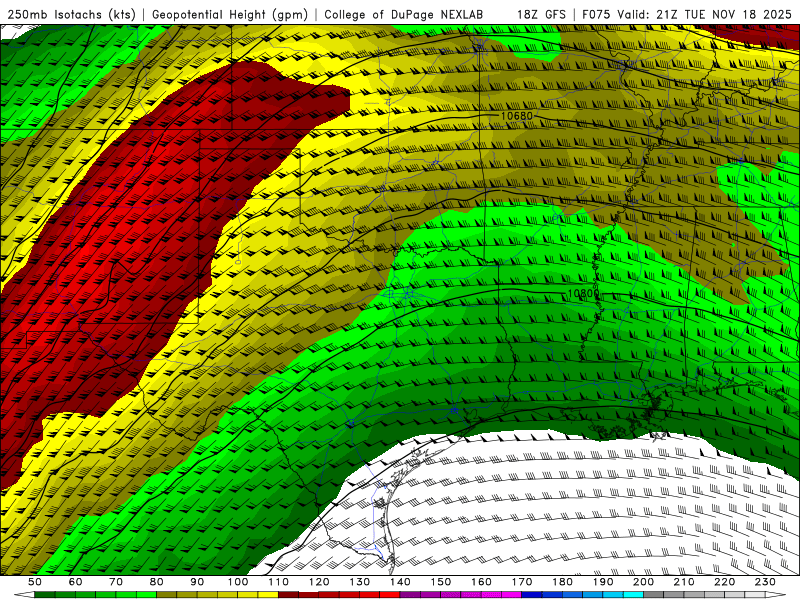The height and width of the screenshot is (600, 800).
Task: Click the 90 label on the color scale
Action: 197,582
